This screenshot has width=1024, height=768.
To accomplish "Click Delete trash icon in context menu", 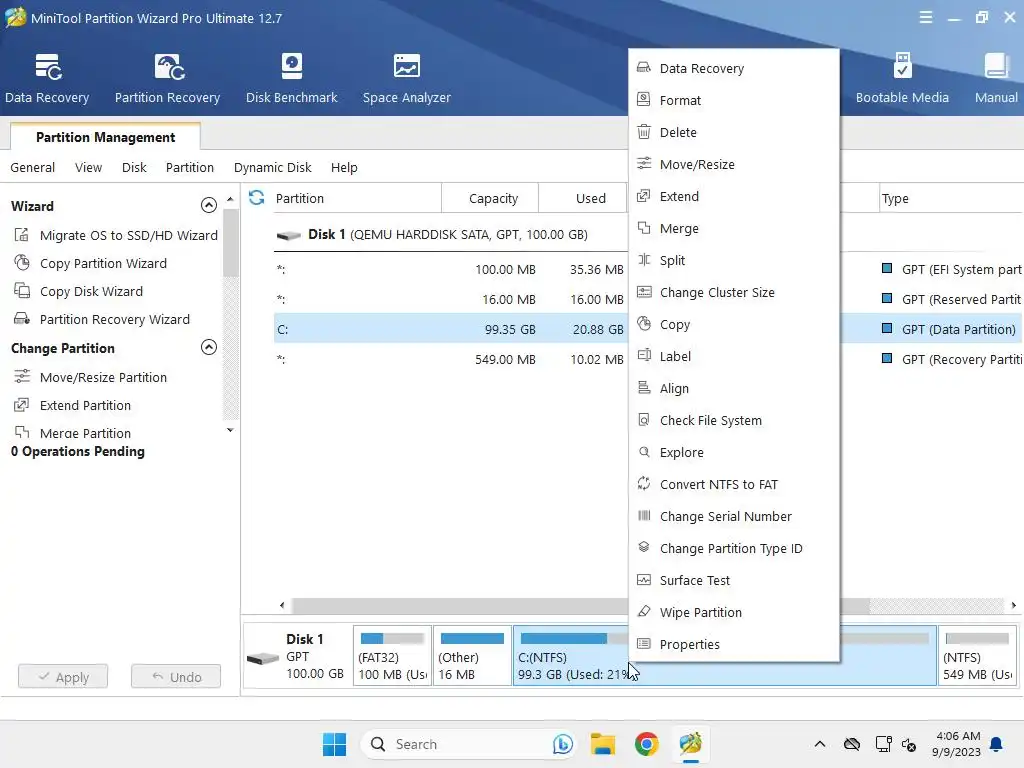I will [644, 131].
